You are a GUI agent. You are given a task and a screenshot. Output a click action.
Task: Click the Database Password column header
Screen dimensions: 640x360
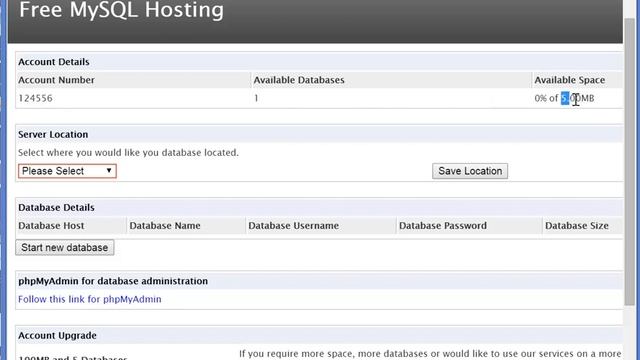point(443,226)
